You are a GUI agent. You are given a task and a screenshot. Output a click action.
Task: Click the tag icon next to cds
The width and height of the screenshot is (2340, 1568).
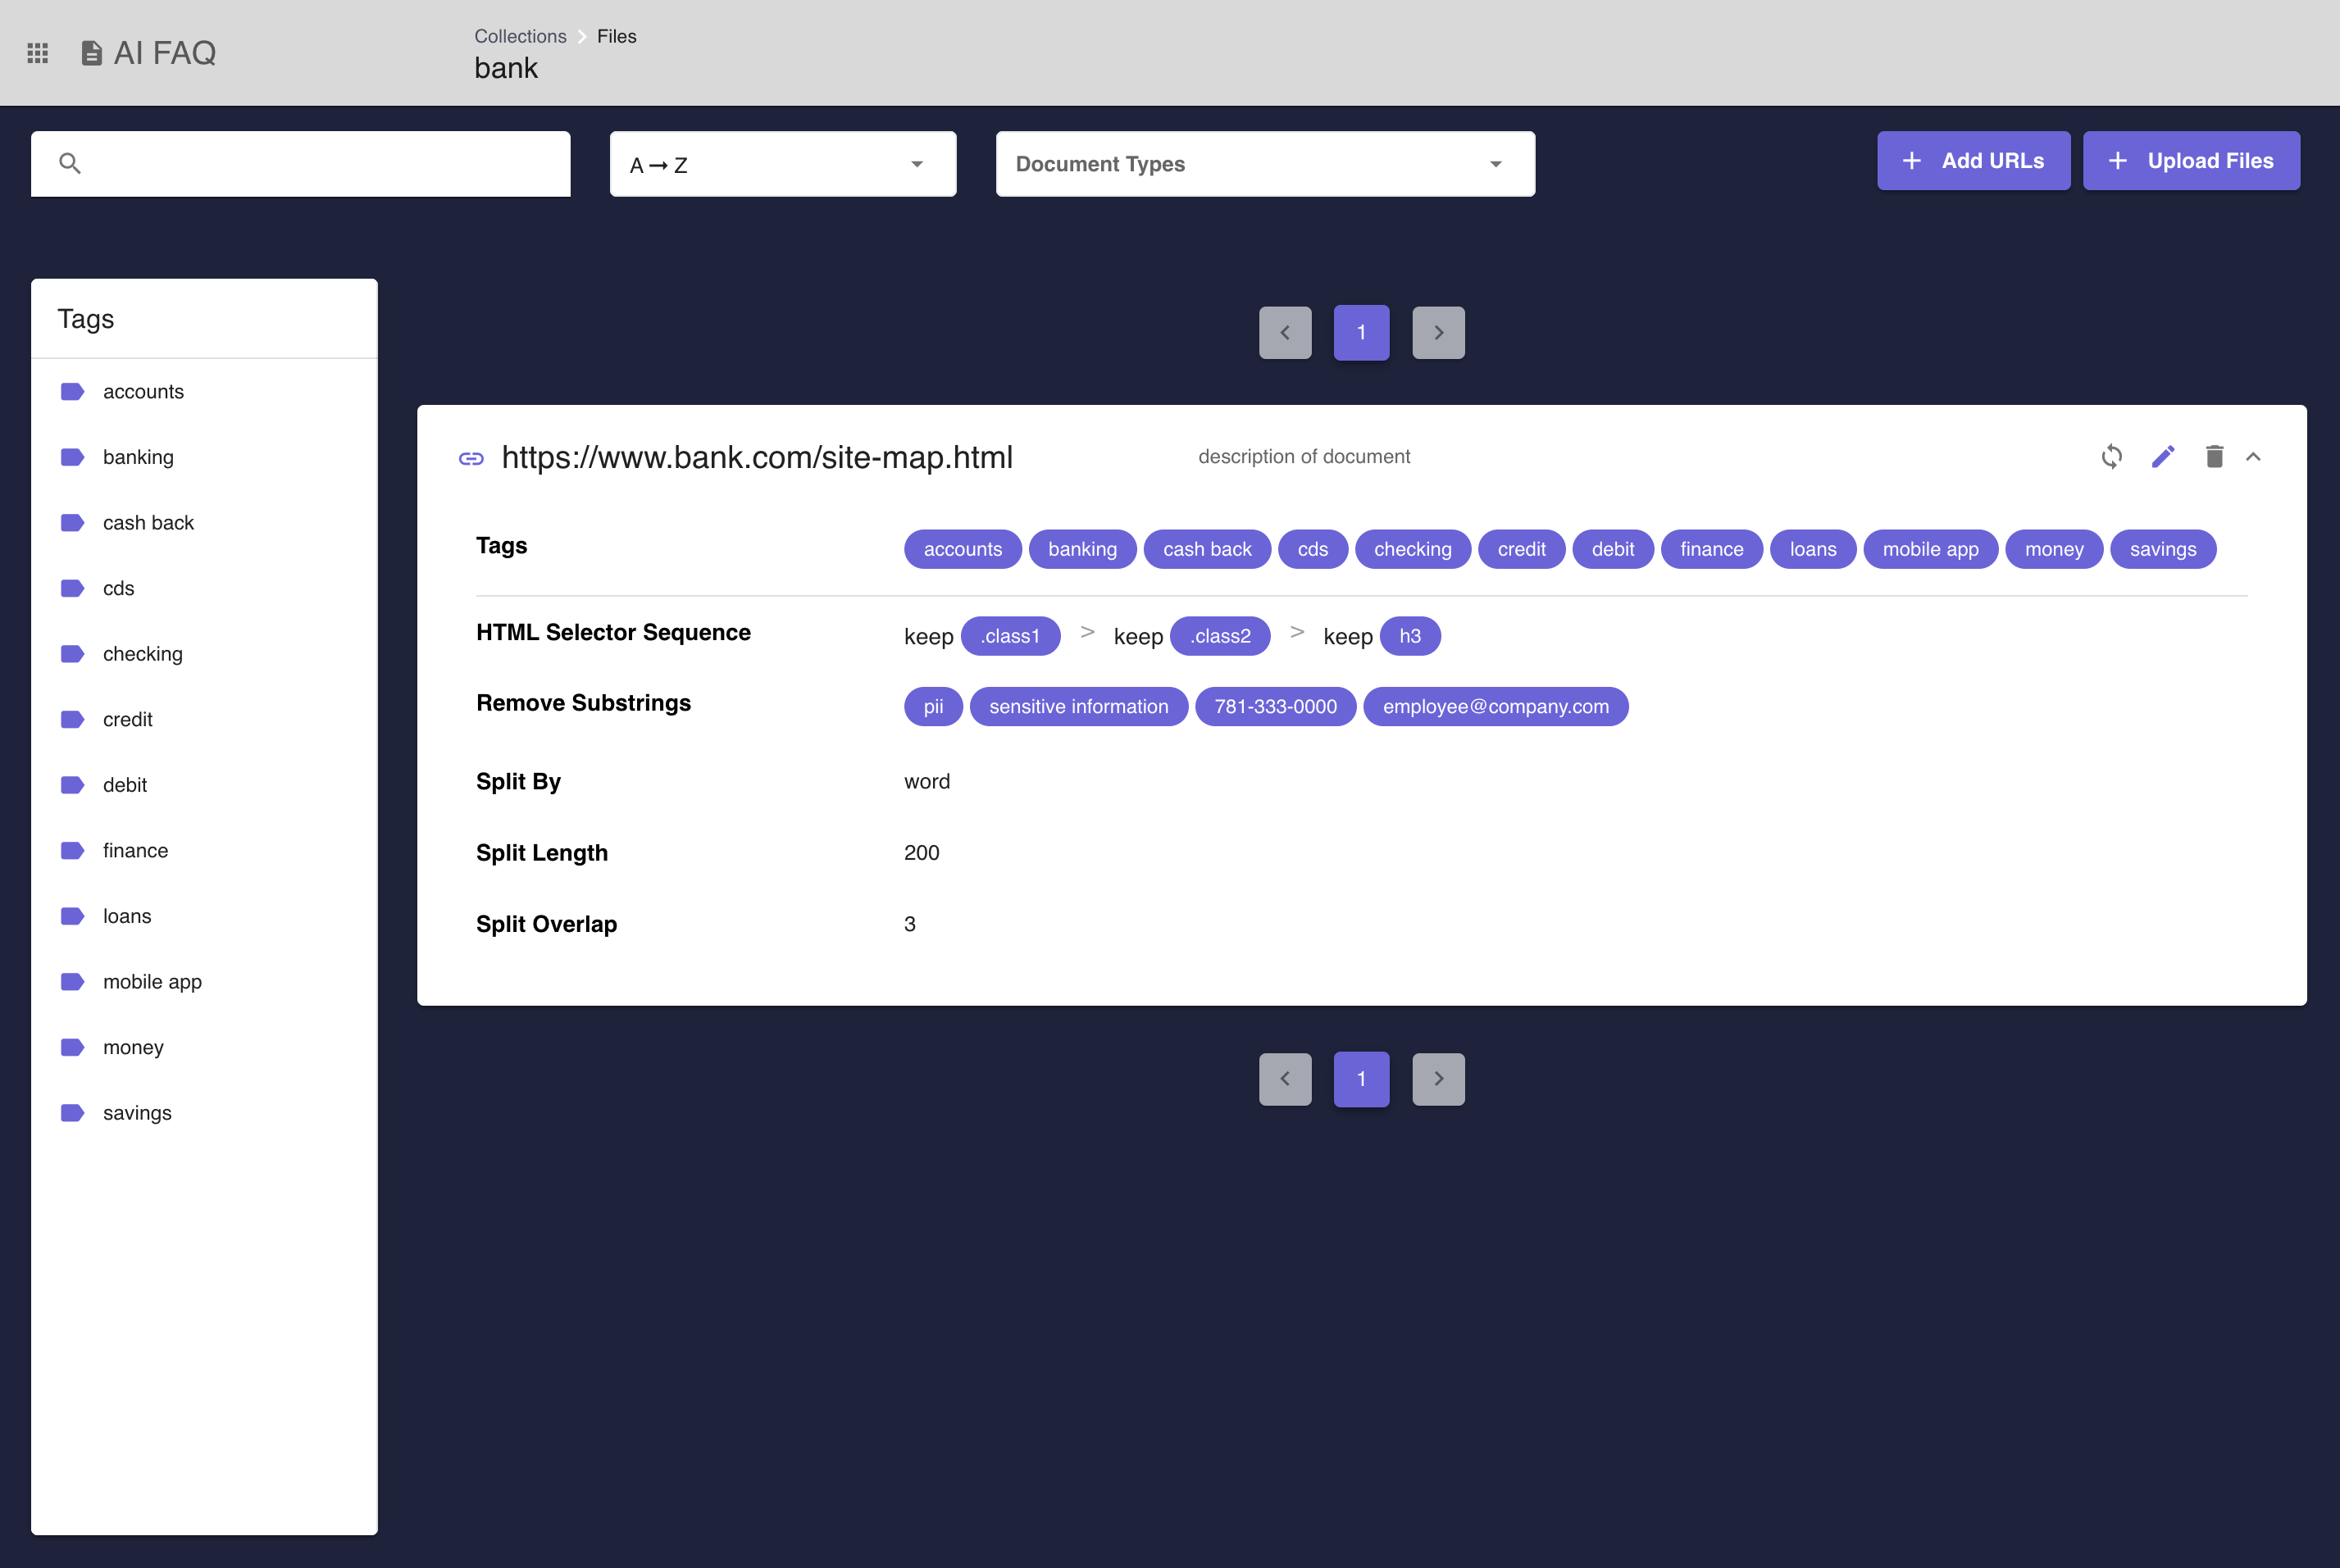(x=72, y=588)
